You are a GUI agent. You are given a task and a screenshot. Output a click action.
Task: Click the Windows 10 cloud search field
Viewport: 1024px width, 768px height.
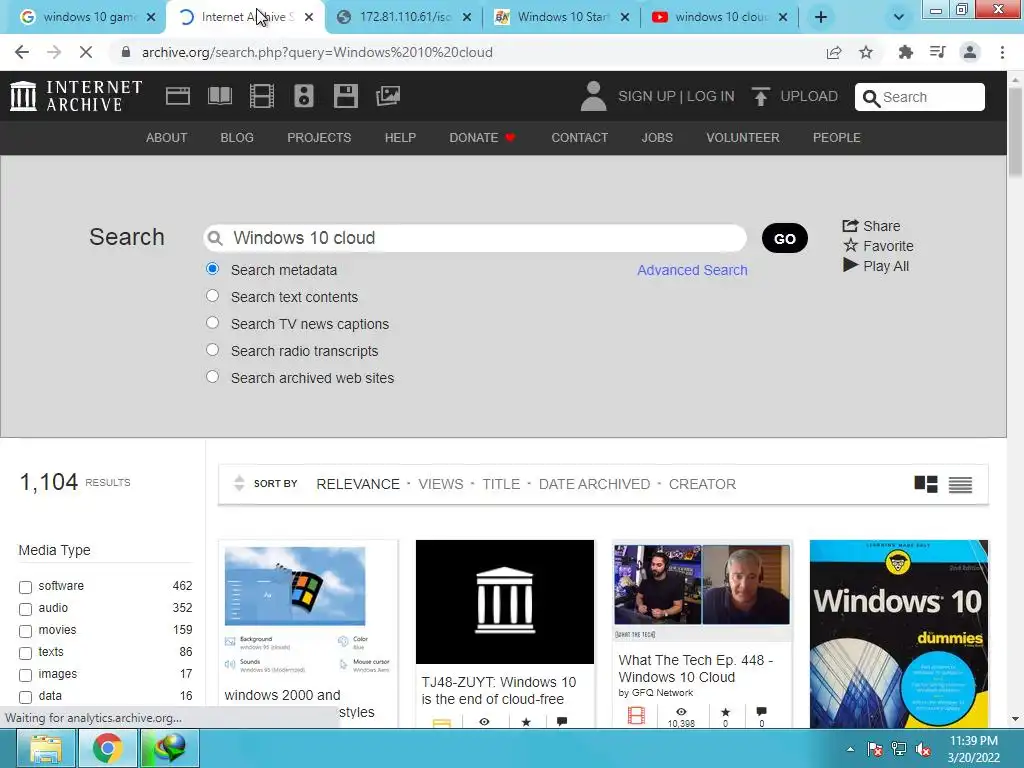(475, 238)
